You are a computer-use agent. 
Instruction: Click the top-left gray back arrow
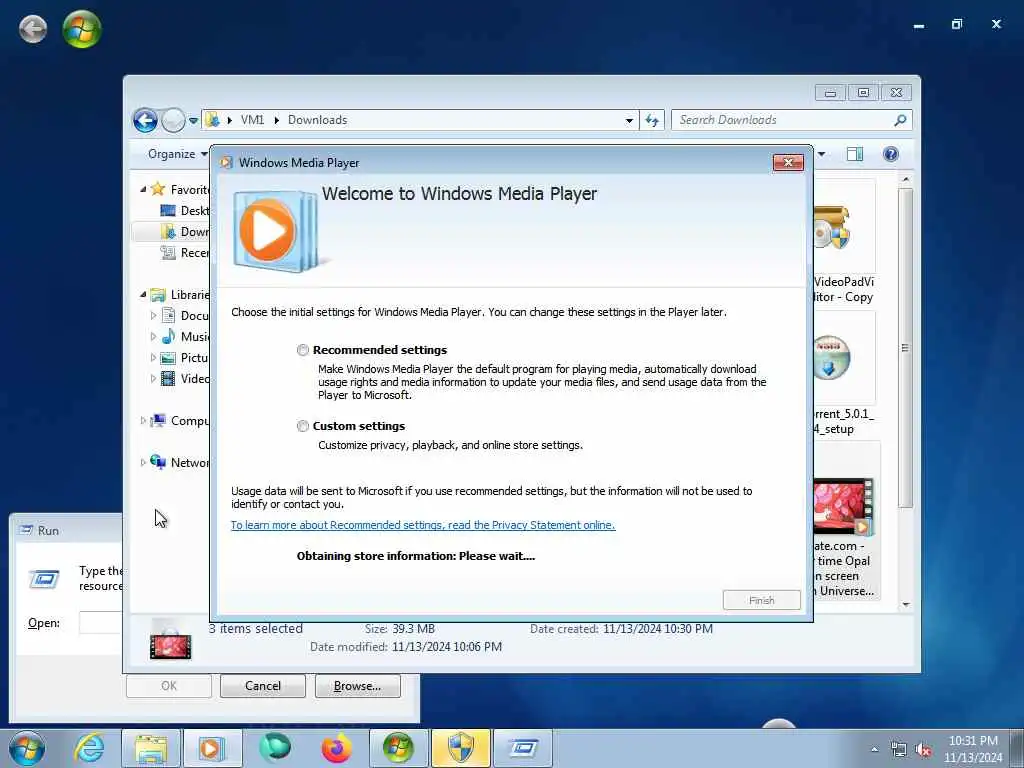point(33,29)
